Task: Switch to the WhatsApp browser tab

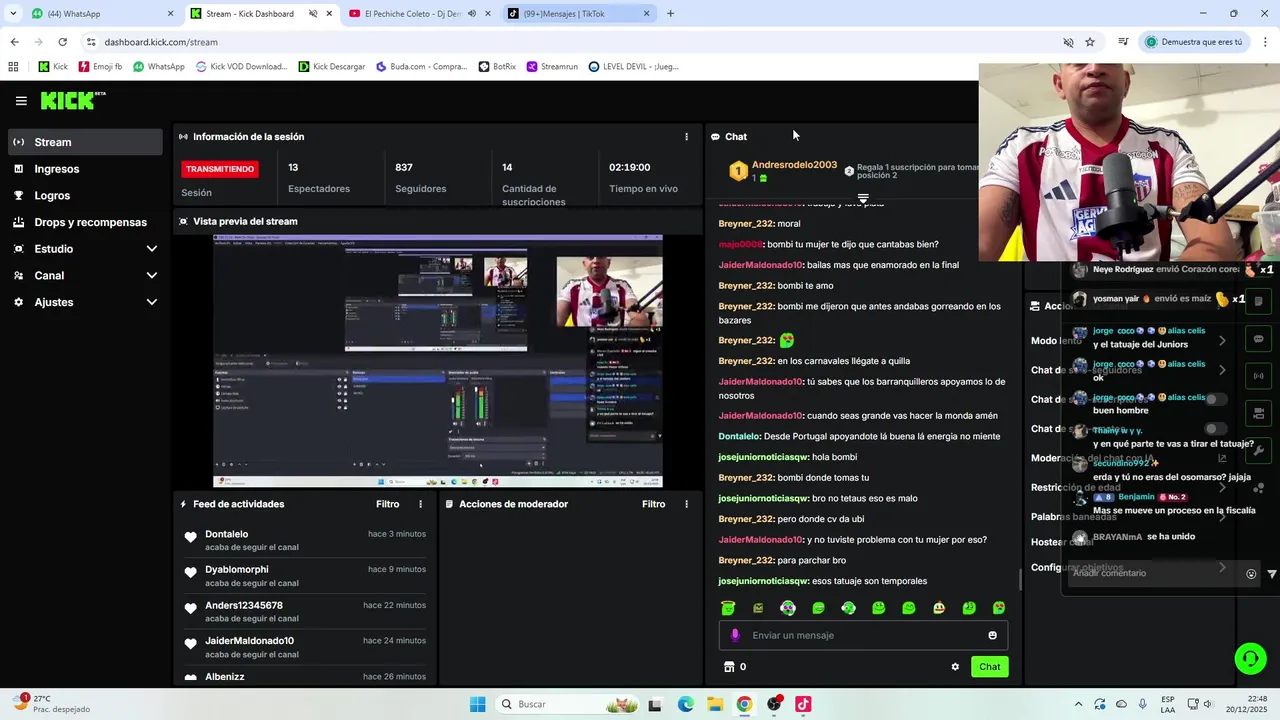Action: 101,14
